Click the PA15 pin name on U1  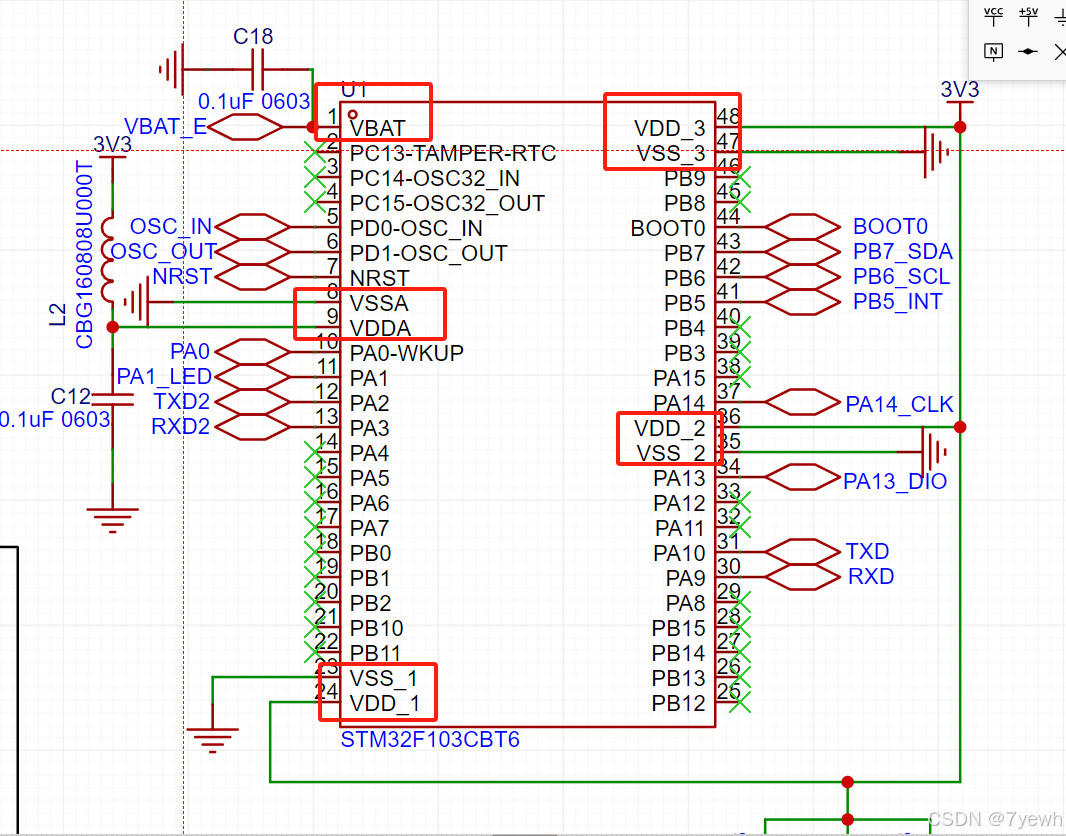680,379
